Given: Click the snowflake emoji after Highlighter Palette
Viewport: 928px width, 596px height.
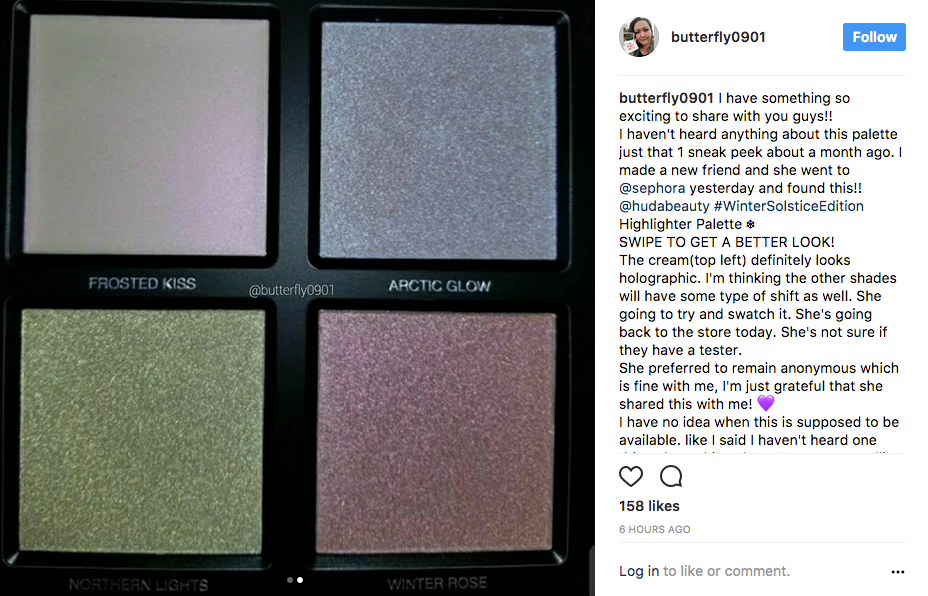Looking at the screenshot, I should coord(750,224).
